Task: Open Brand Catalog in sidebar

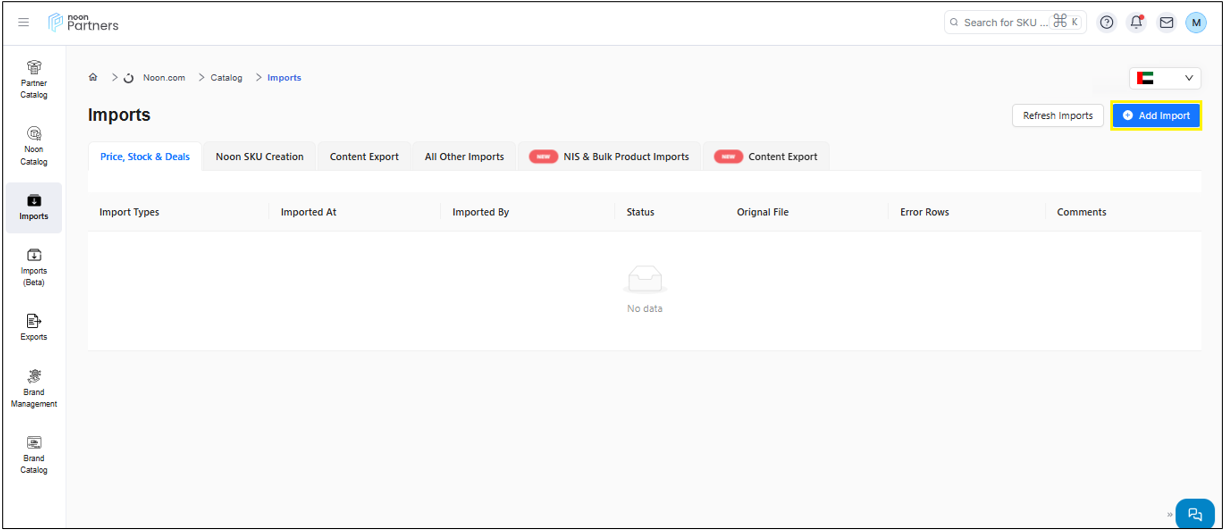Action: coord(34,454)
